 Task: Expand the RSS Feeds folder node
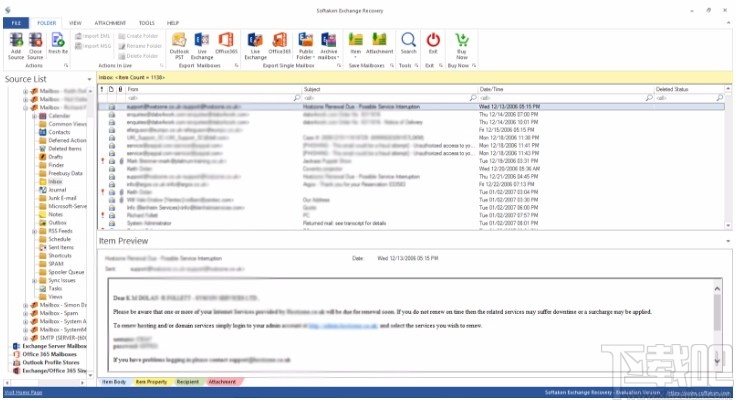click(x=34, y=231)
